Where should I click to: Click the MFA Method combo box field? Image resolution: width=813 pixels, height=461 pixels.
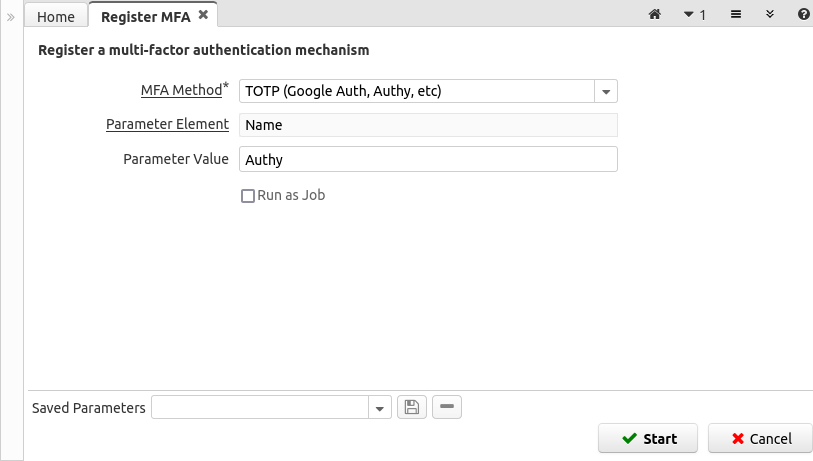coord(416,92)
